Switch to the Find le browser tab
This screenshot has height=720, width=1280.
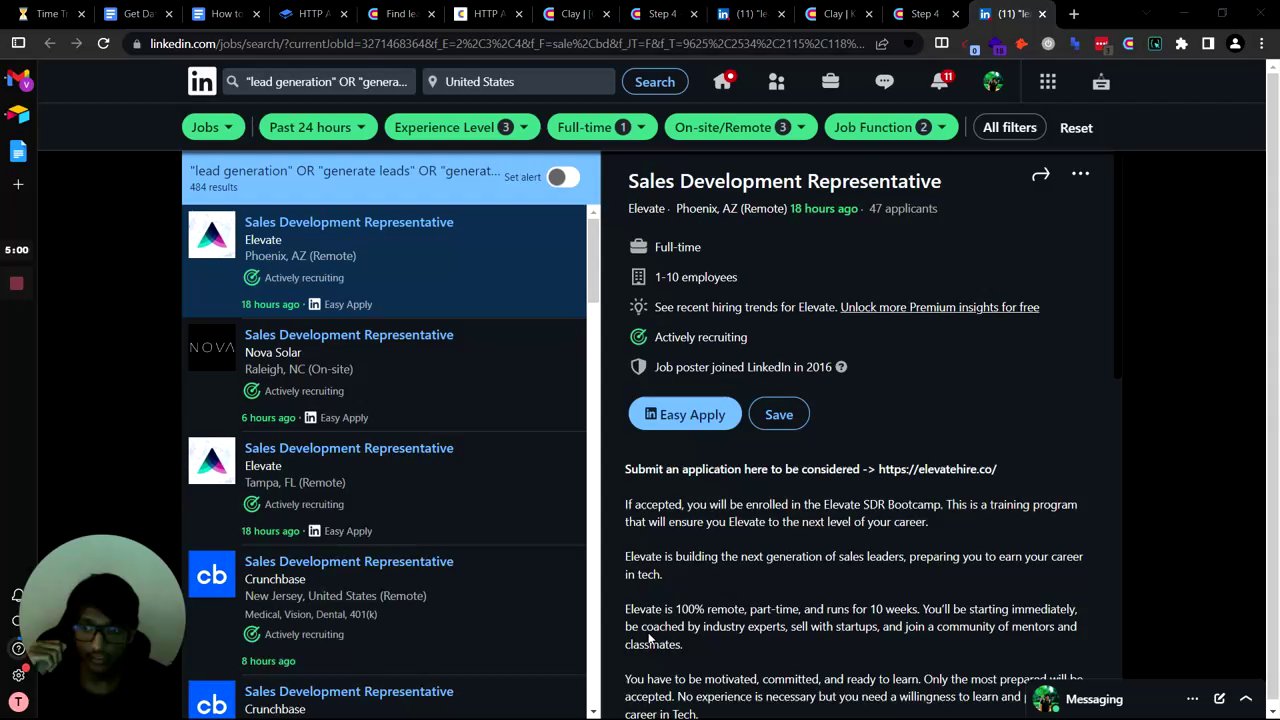coord(400,14)
